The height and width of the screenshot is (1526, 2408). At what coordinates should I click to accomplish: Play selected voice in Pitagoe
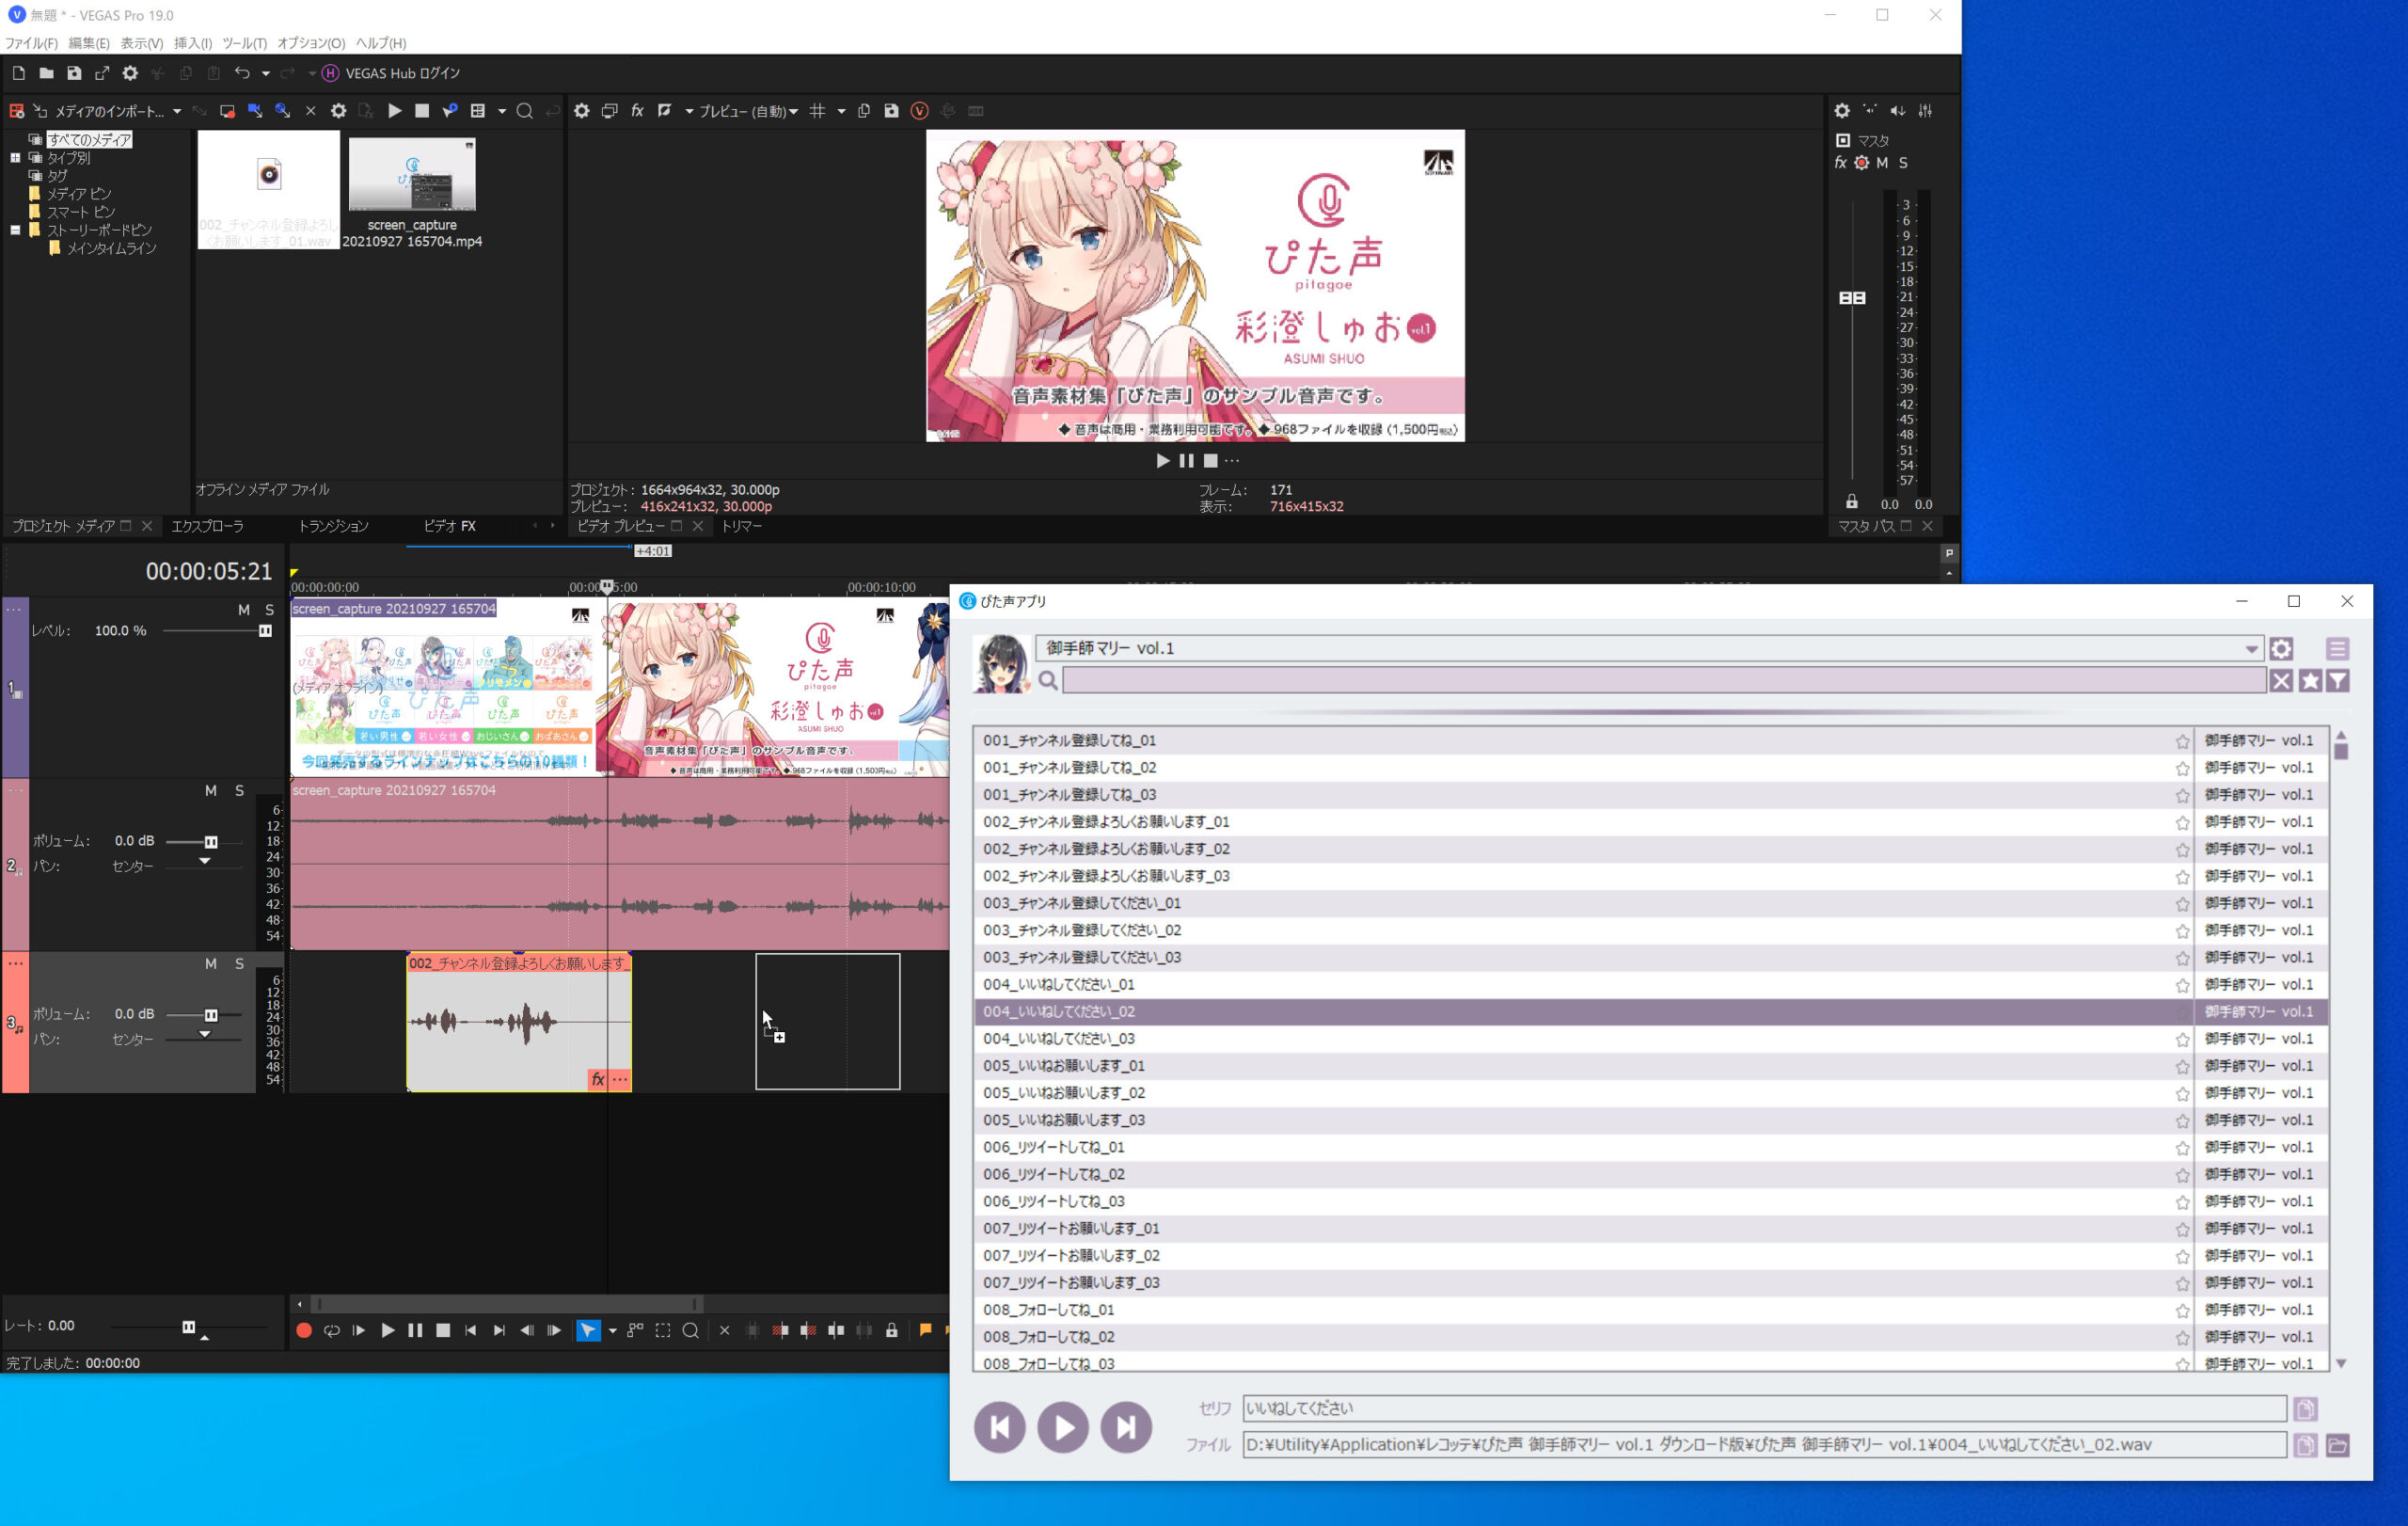tap(1063, 1427)
